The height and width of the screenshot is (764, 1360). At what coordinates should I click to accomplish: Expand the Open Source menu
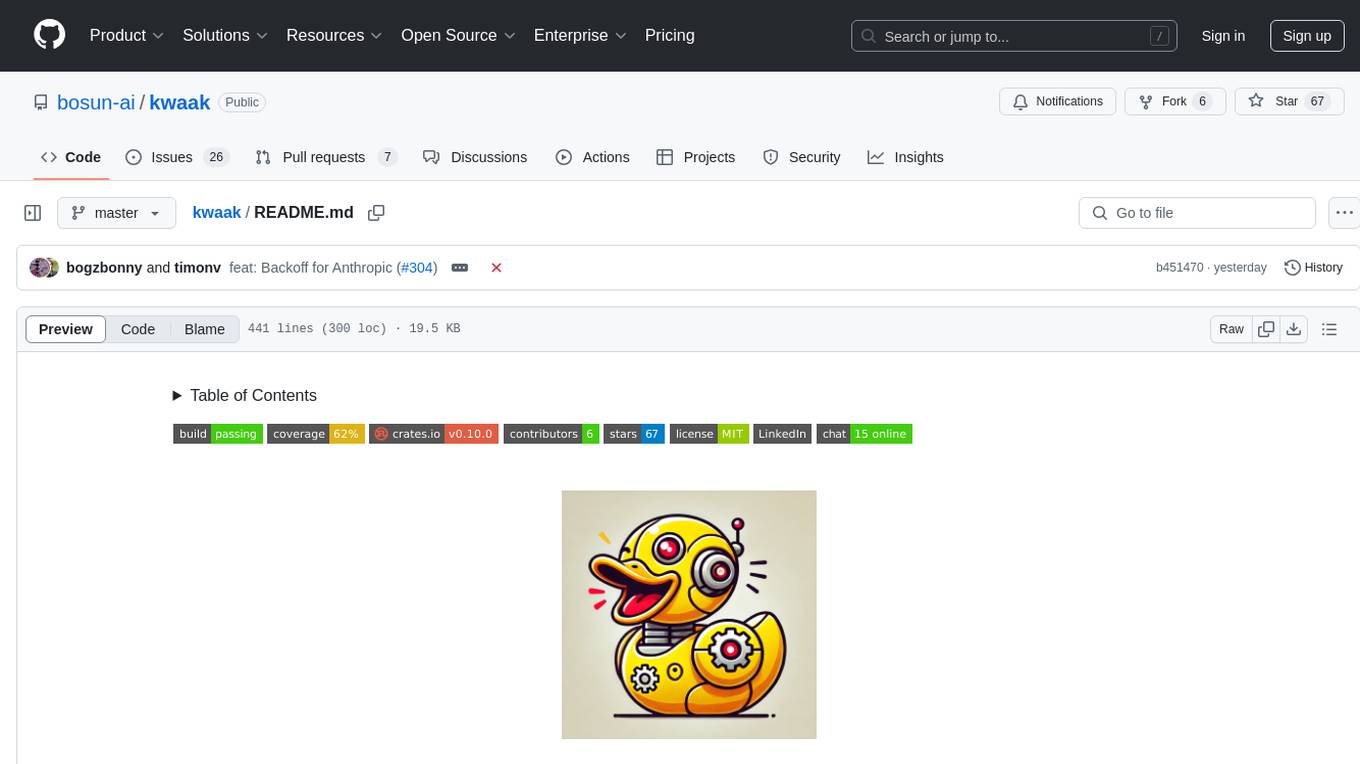pyautogui.click(x=458, y=35)
